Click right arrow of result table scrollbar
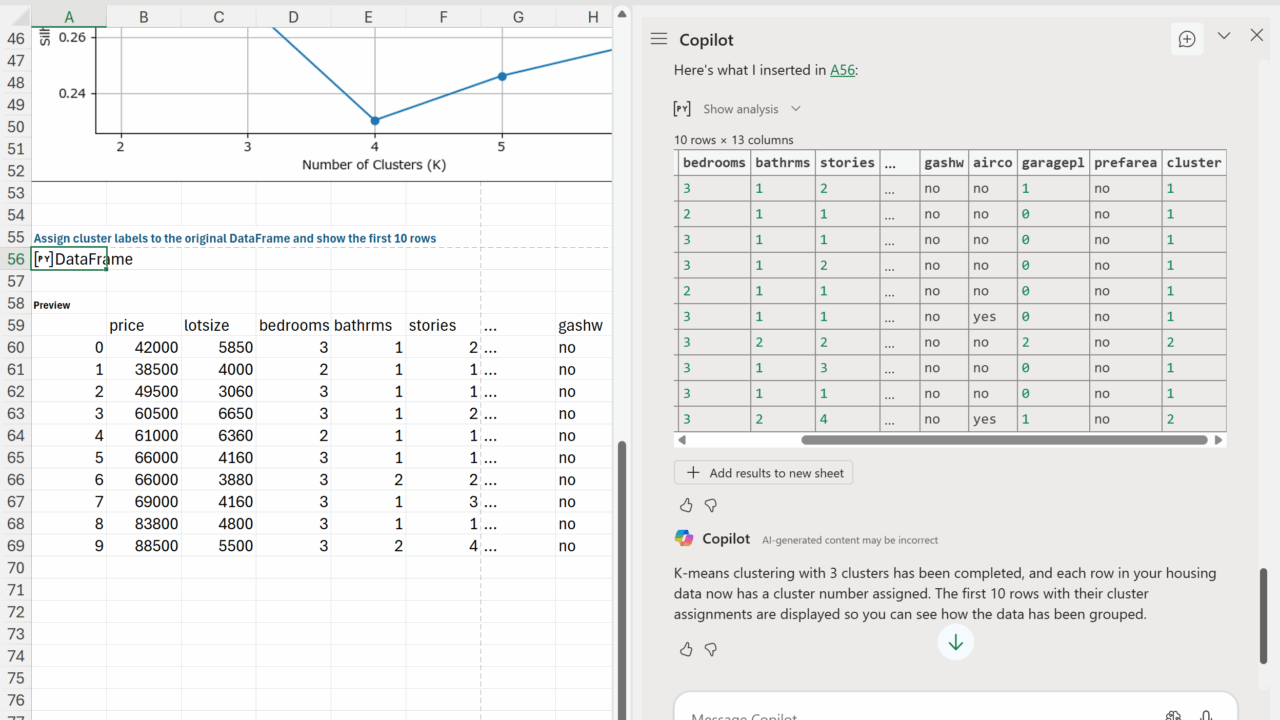 click(1218, 440)
